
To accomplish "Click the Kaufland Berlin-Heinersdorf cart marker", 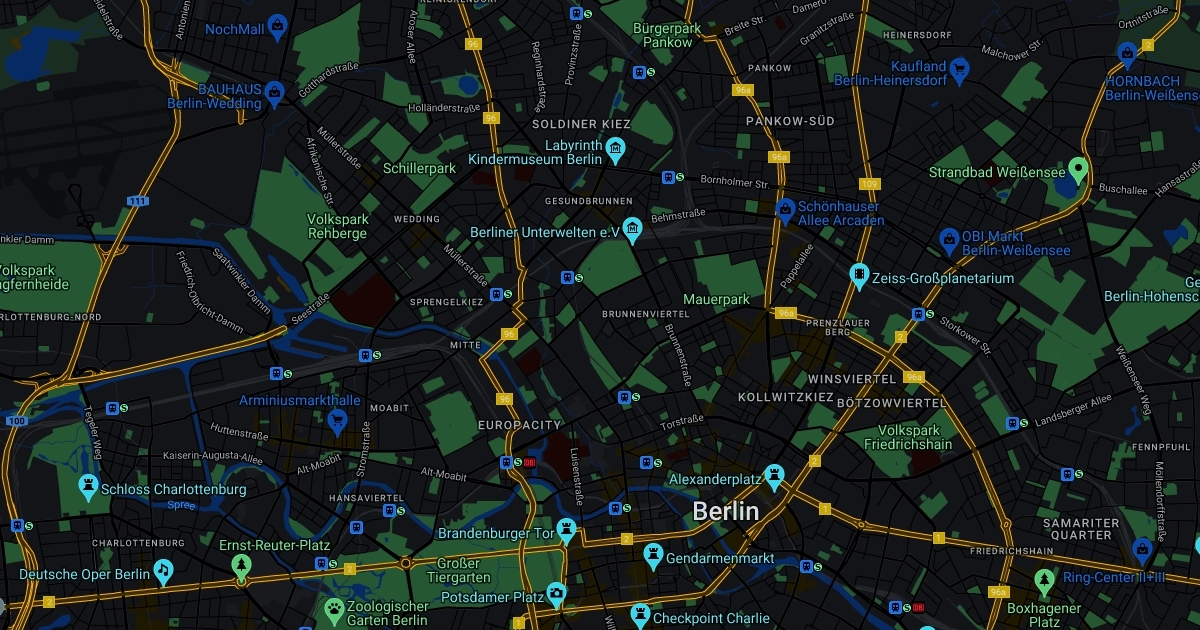I will pos(960,69).
